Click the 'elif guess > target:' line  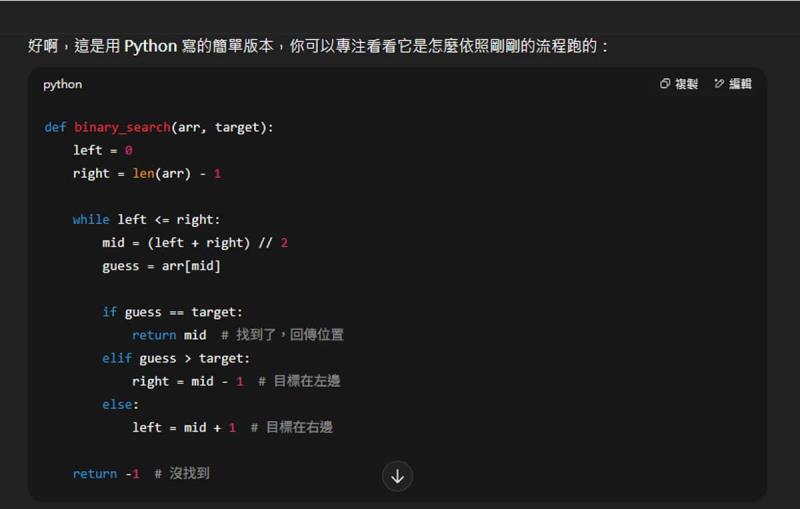click(x=176, y=359)
